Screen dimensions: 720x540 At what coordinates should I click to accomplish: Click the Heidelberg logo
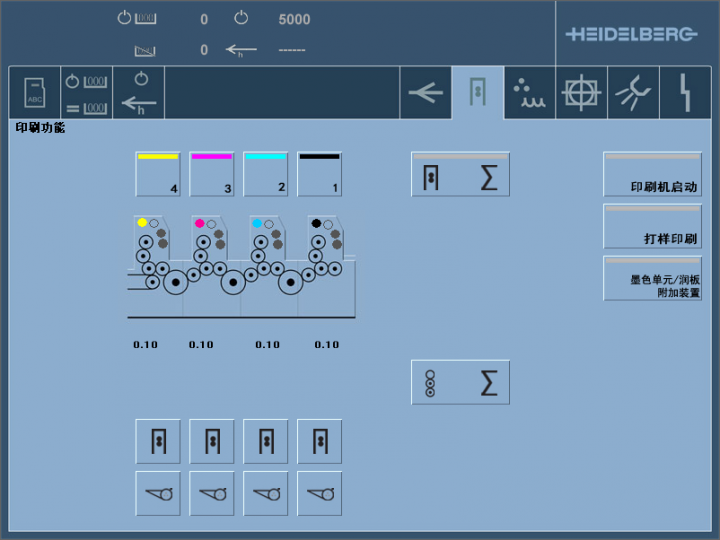pos(632,34)
